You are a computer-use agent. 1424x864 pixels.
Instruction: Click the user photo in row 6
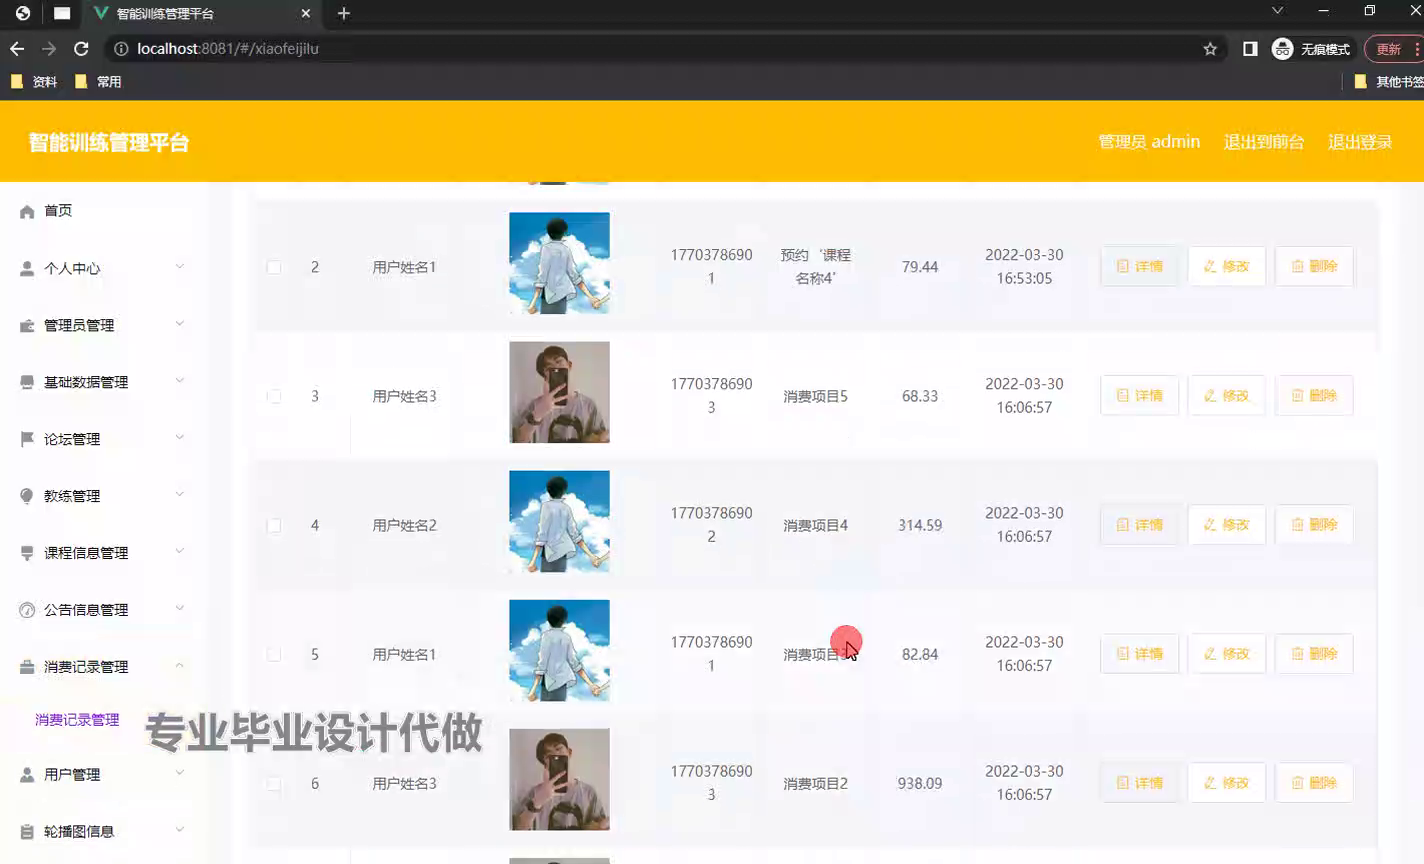click(559, 779)
